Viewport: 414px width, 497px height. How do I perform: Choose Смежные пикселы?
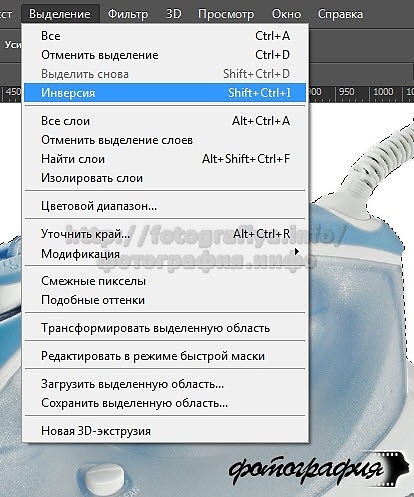pos(165,281)
